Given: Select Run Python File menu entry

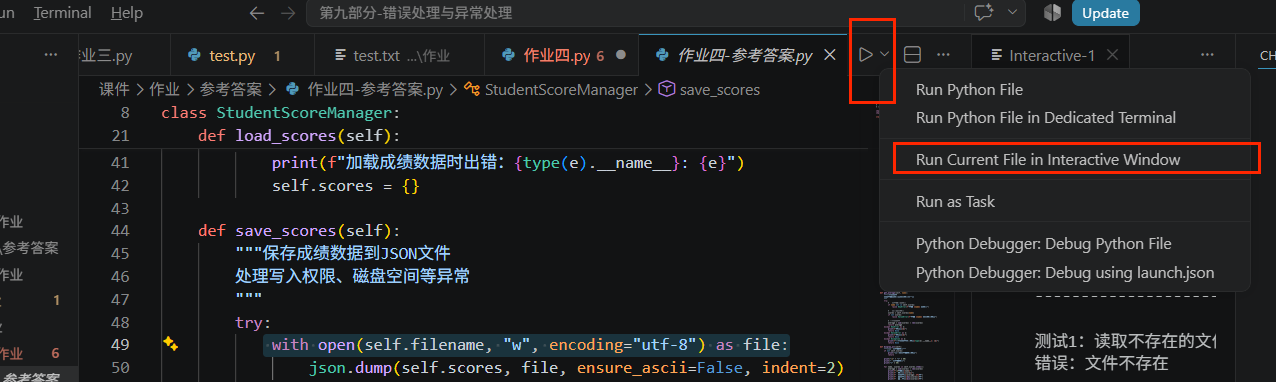Looking at the screenshot, I should click(969, 89).
